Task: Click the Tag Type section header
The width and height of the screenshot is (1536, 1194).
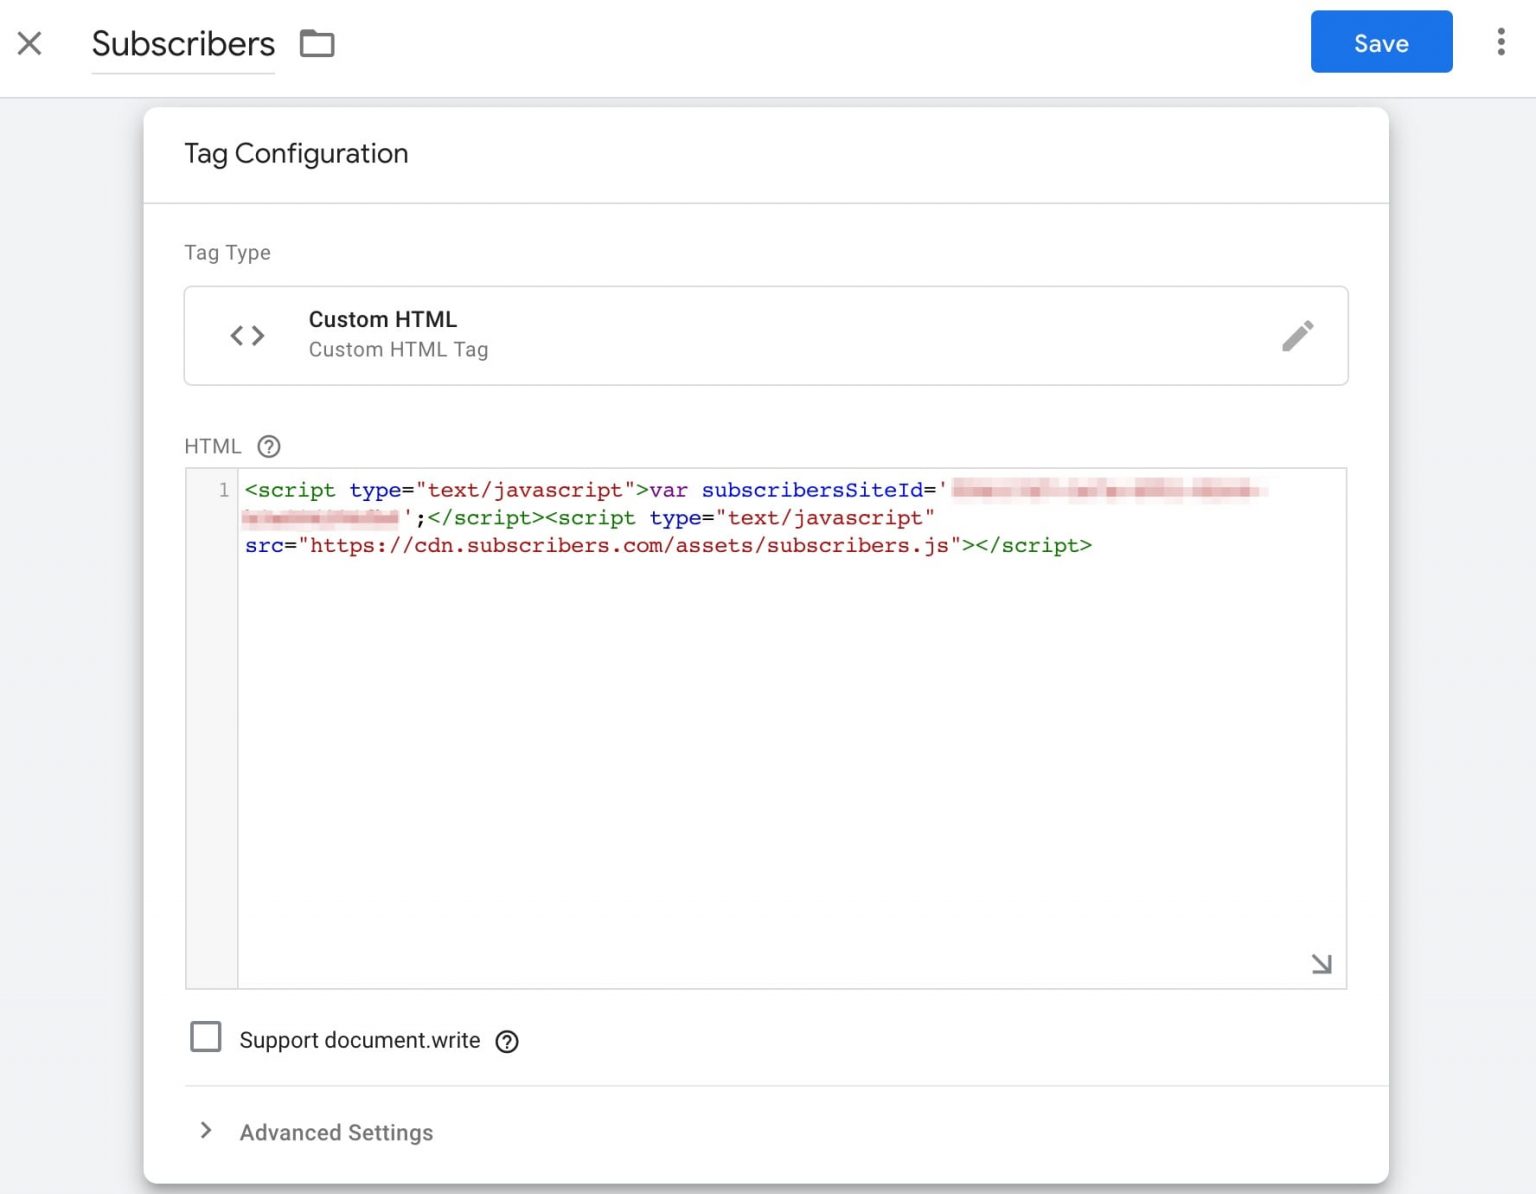Action: pos(227,252)
